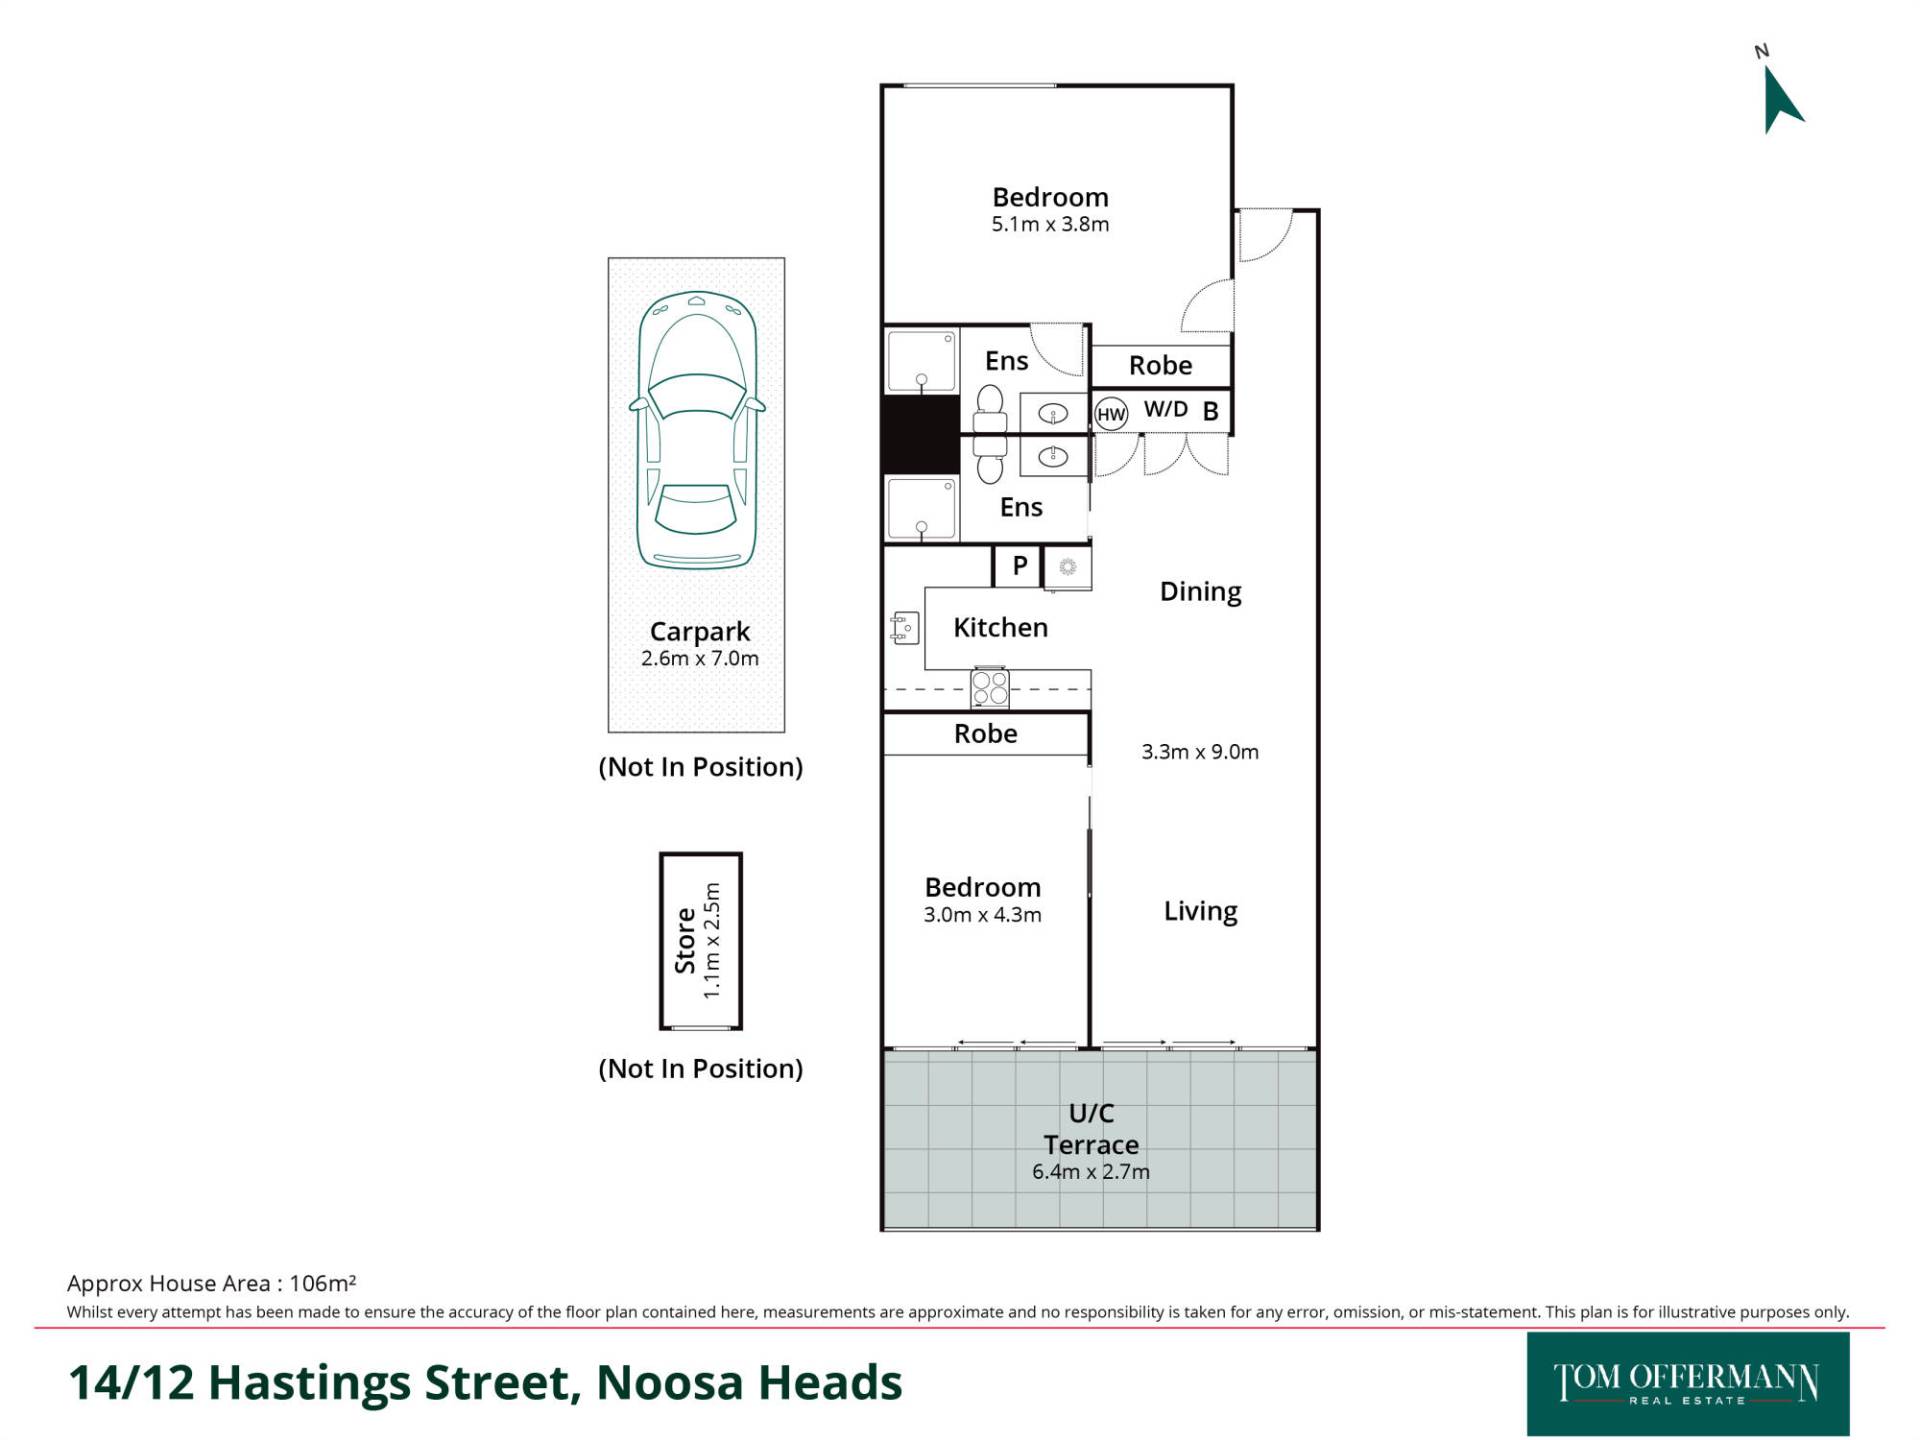Image resolution: width=1920 pixels, height=1440 pixels.
Task: Click the W/D laundry cupboard label
Action: pyautogui.click(x=1165, y=409)
